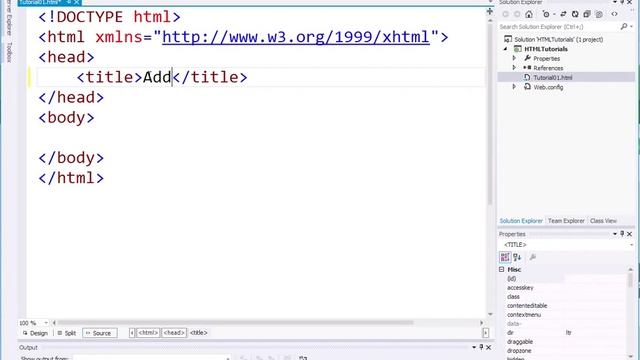Screen dimensions: 640x360
Task: Click the <title> breadcrumb tag
Action: [199, 333]
